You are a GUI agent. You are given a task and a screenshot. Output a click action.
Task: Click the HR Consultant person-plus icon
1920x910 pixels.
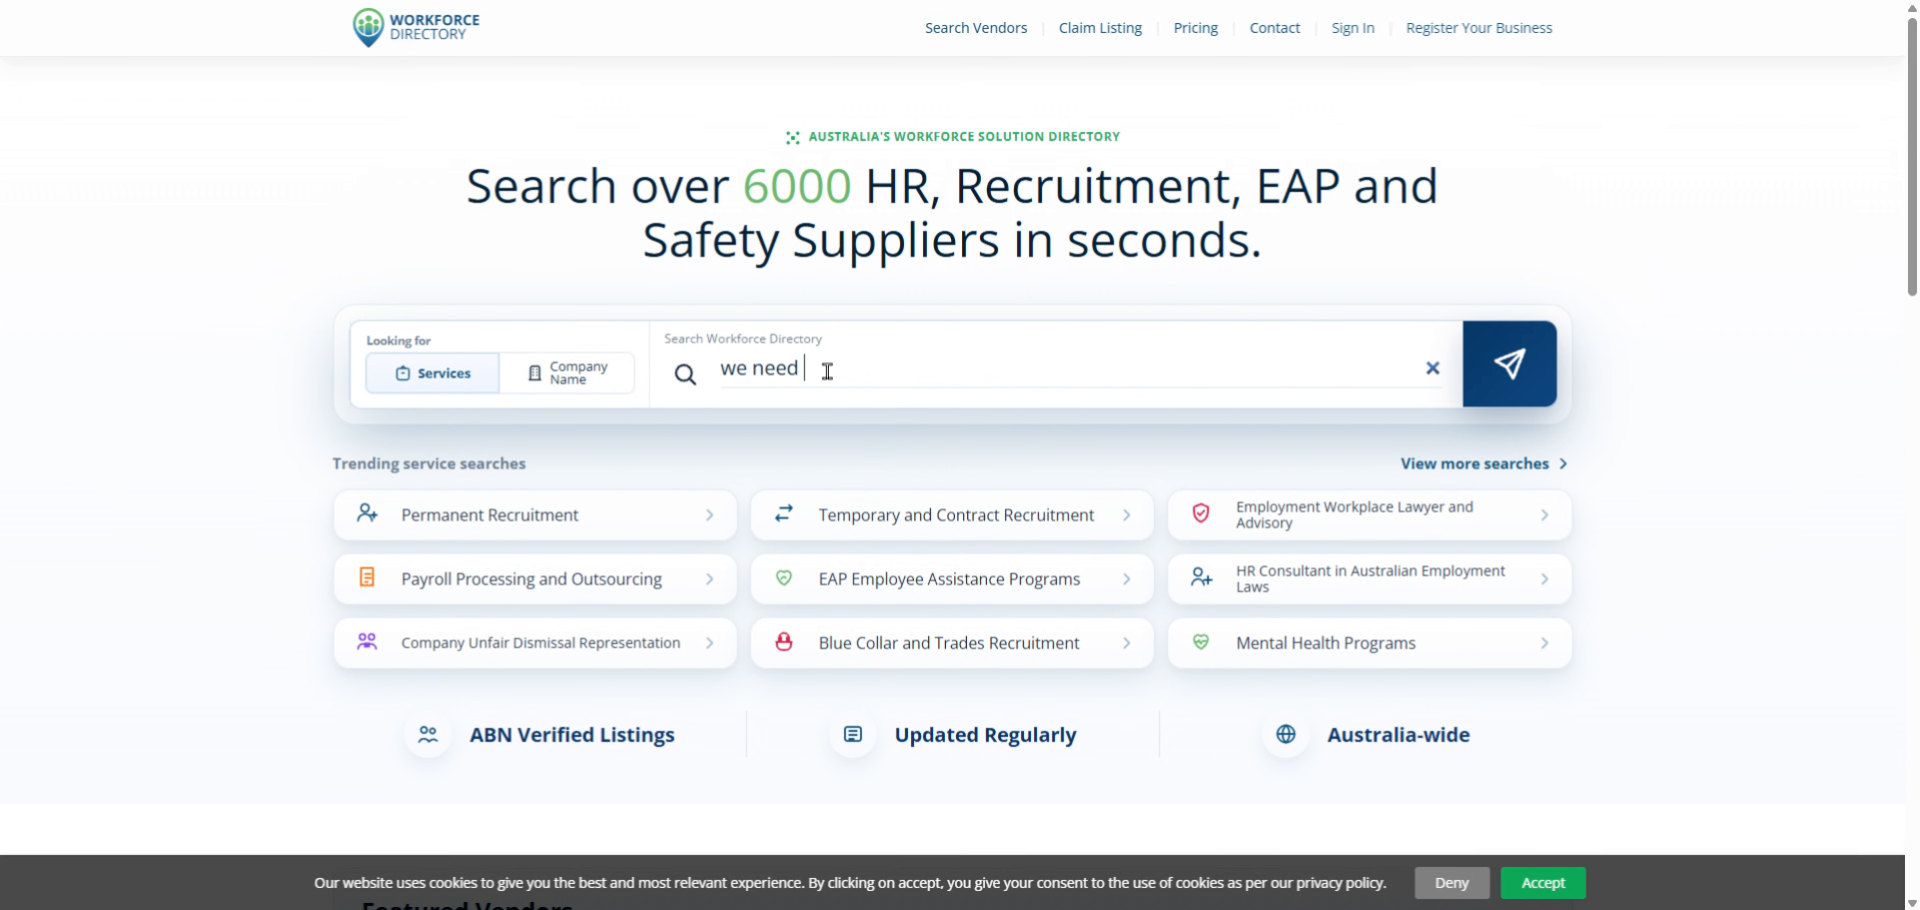1201,578
